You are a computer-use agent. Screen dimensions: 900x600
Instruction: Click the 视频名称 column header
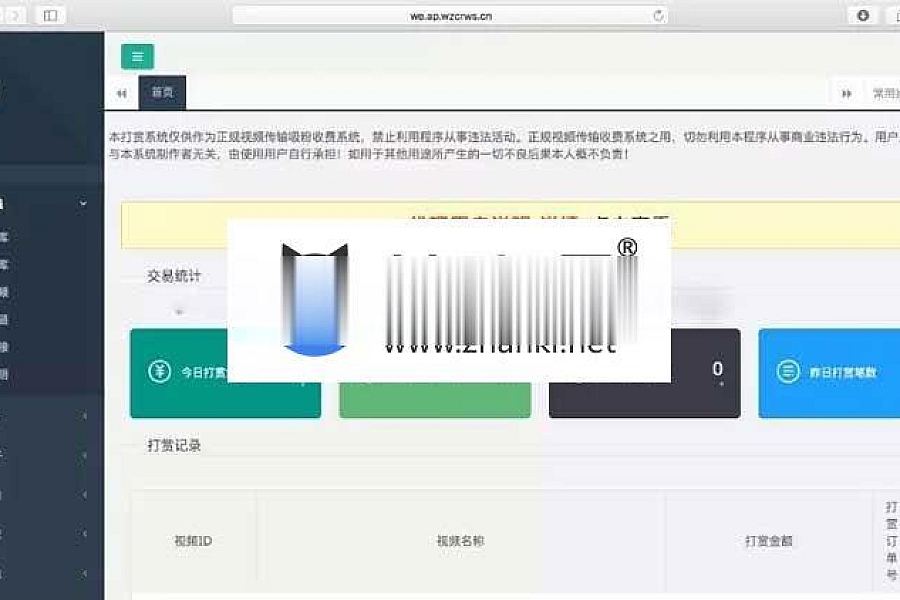(x=460, y=541)
